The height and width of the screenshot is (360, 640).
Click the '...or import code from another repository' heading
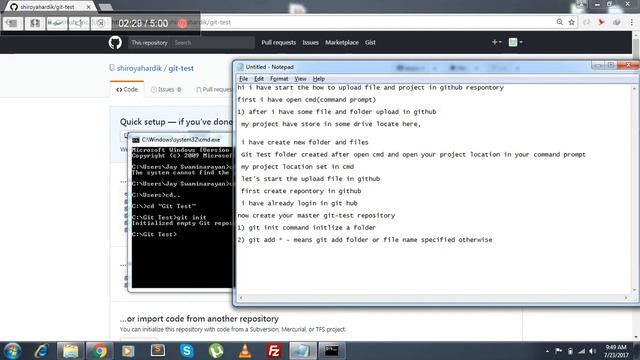[199, 319]
